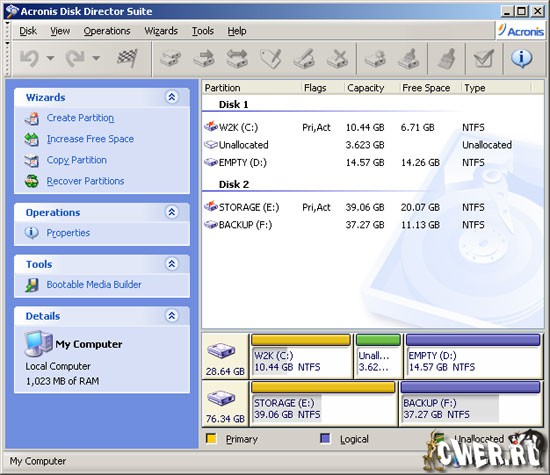Launch the Recover Partitions wizard link

85,181
